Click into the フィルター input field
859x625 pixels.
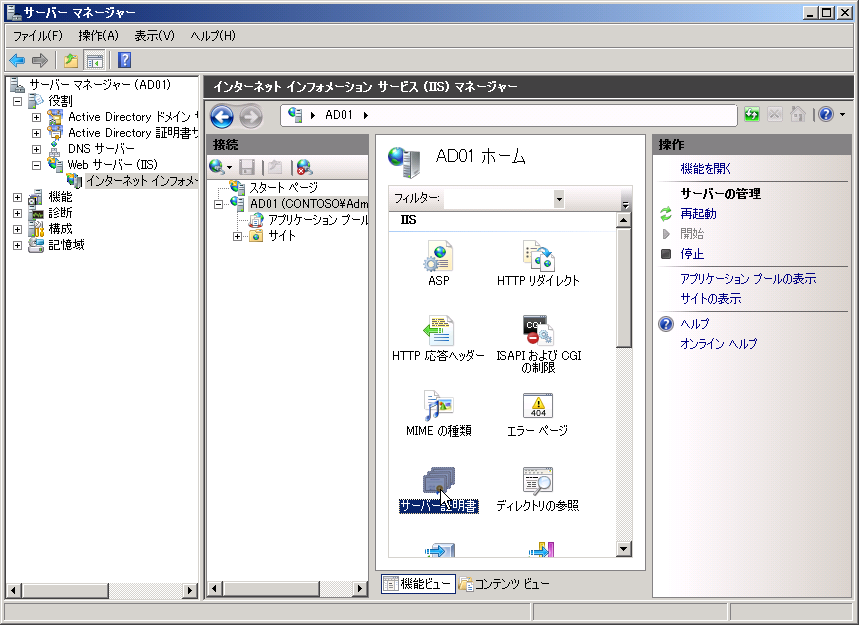point(499,199)
